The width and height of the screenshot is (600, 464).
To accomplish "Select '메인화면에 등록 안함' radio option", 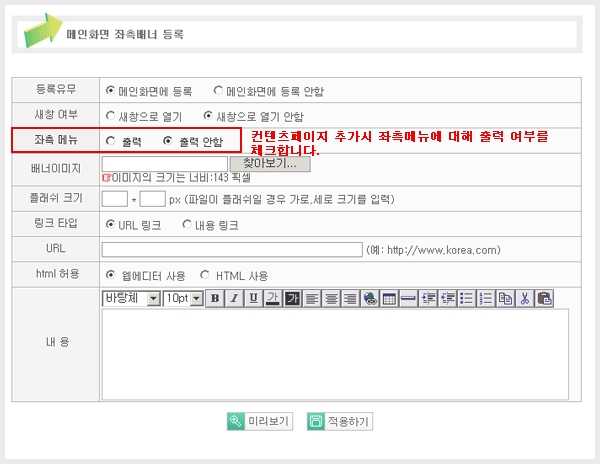I will point(218,90).
